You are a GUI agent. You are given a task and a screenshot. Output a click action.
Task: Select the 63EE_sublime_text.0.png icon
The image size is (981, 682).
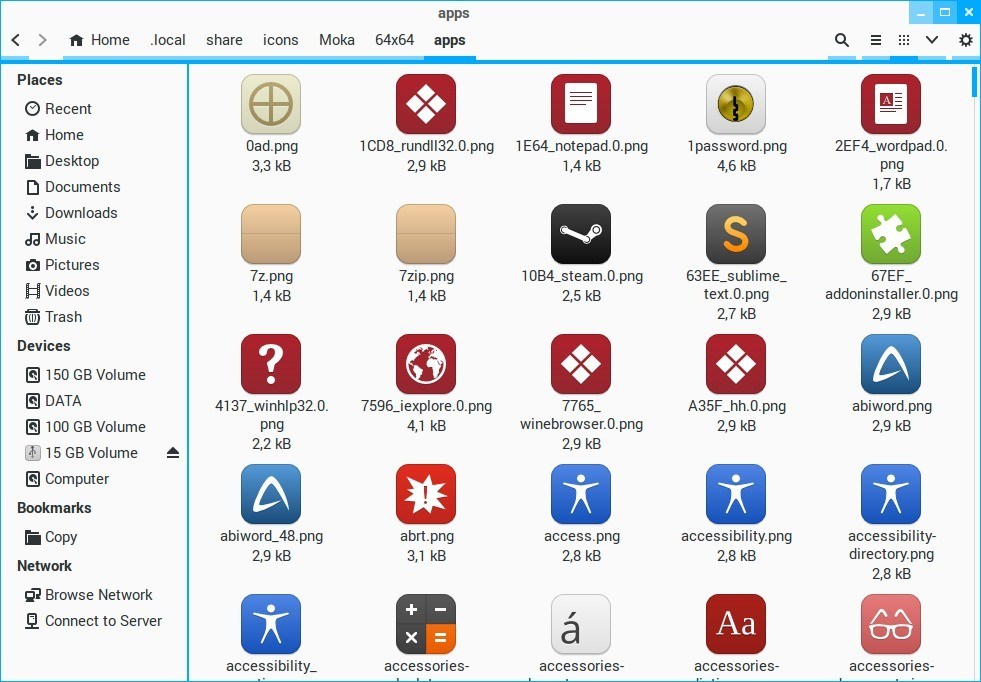pos(736,234)
